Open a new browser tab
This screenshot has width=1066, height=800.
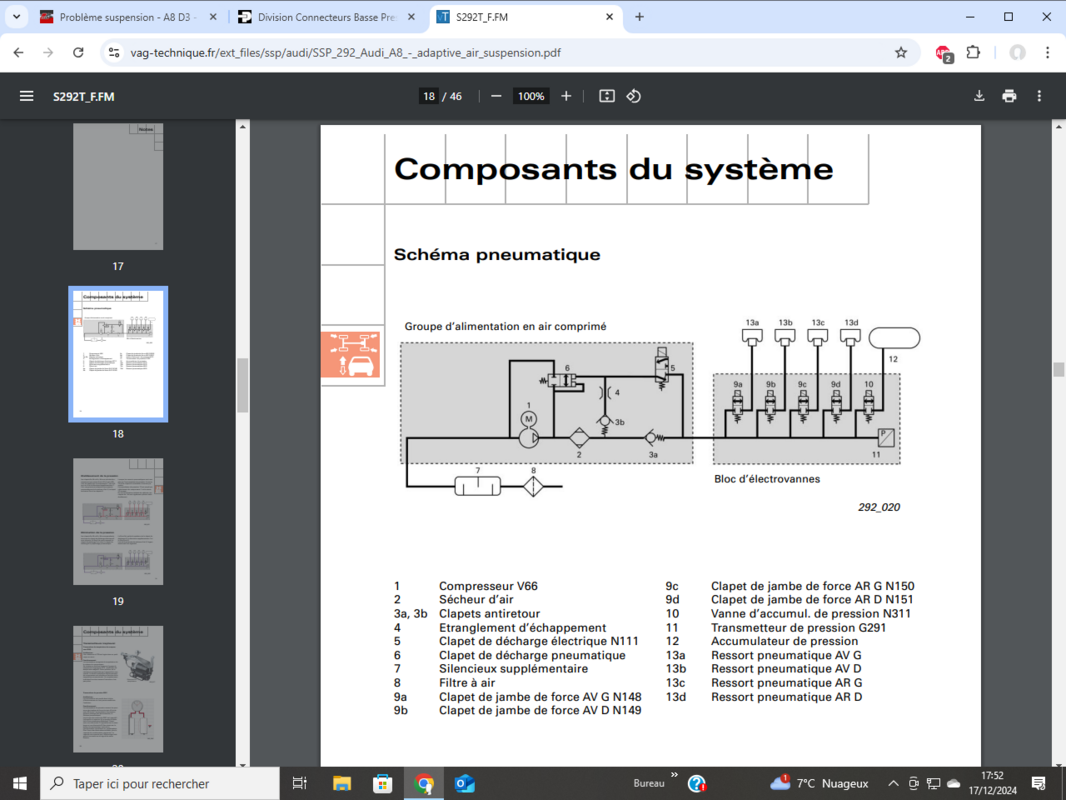coord(640,17)
